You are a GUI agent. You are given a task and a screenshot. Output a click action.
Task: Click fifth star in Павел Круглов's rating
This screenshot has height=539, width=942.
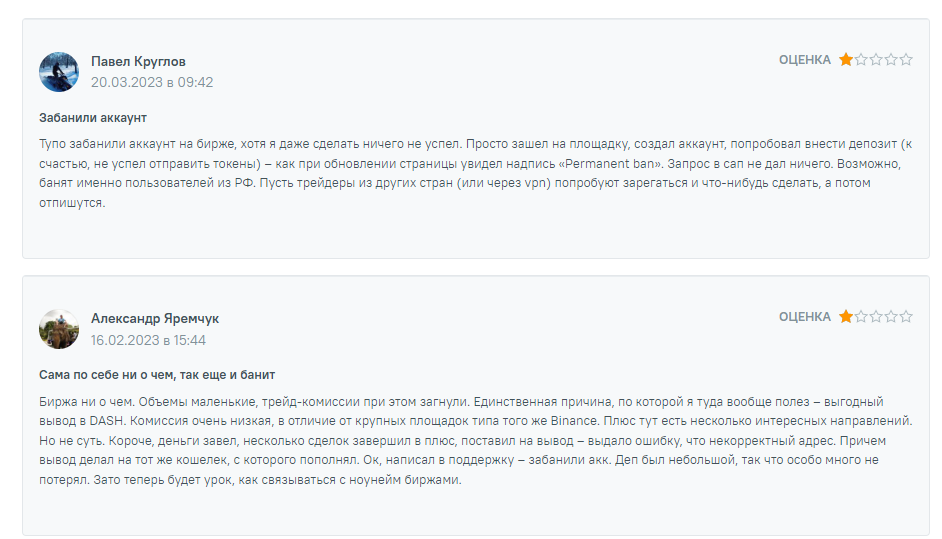[906, 59]
